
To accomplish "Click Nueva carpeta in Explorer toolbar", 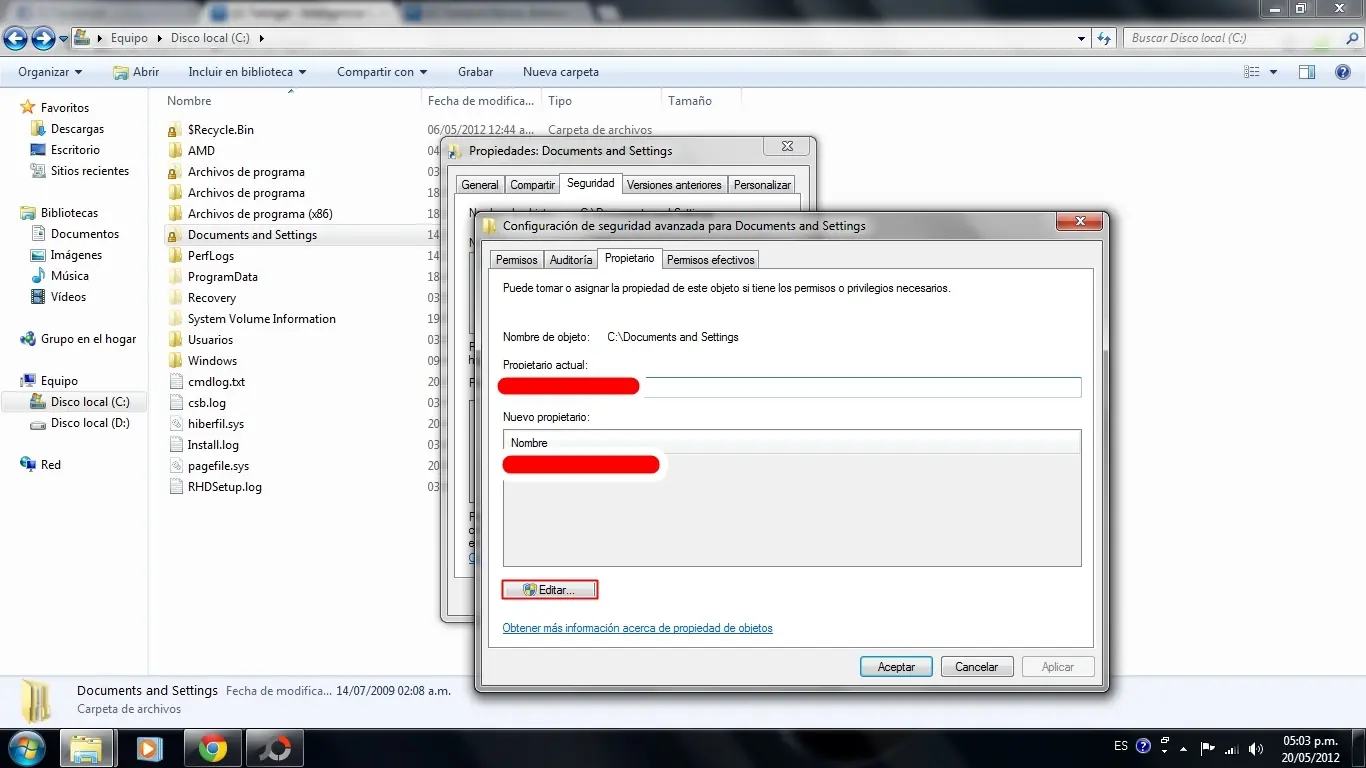I will [561, 72].
